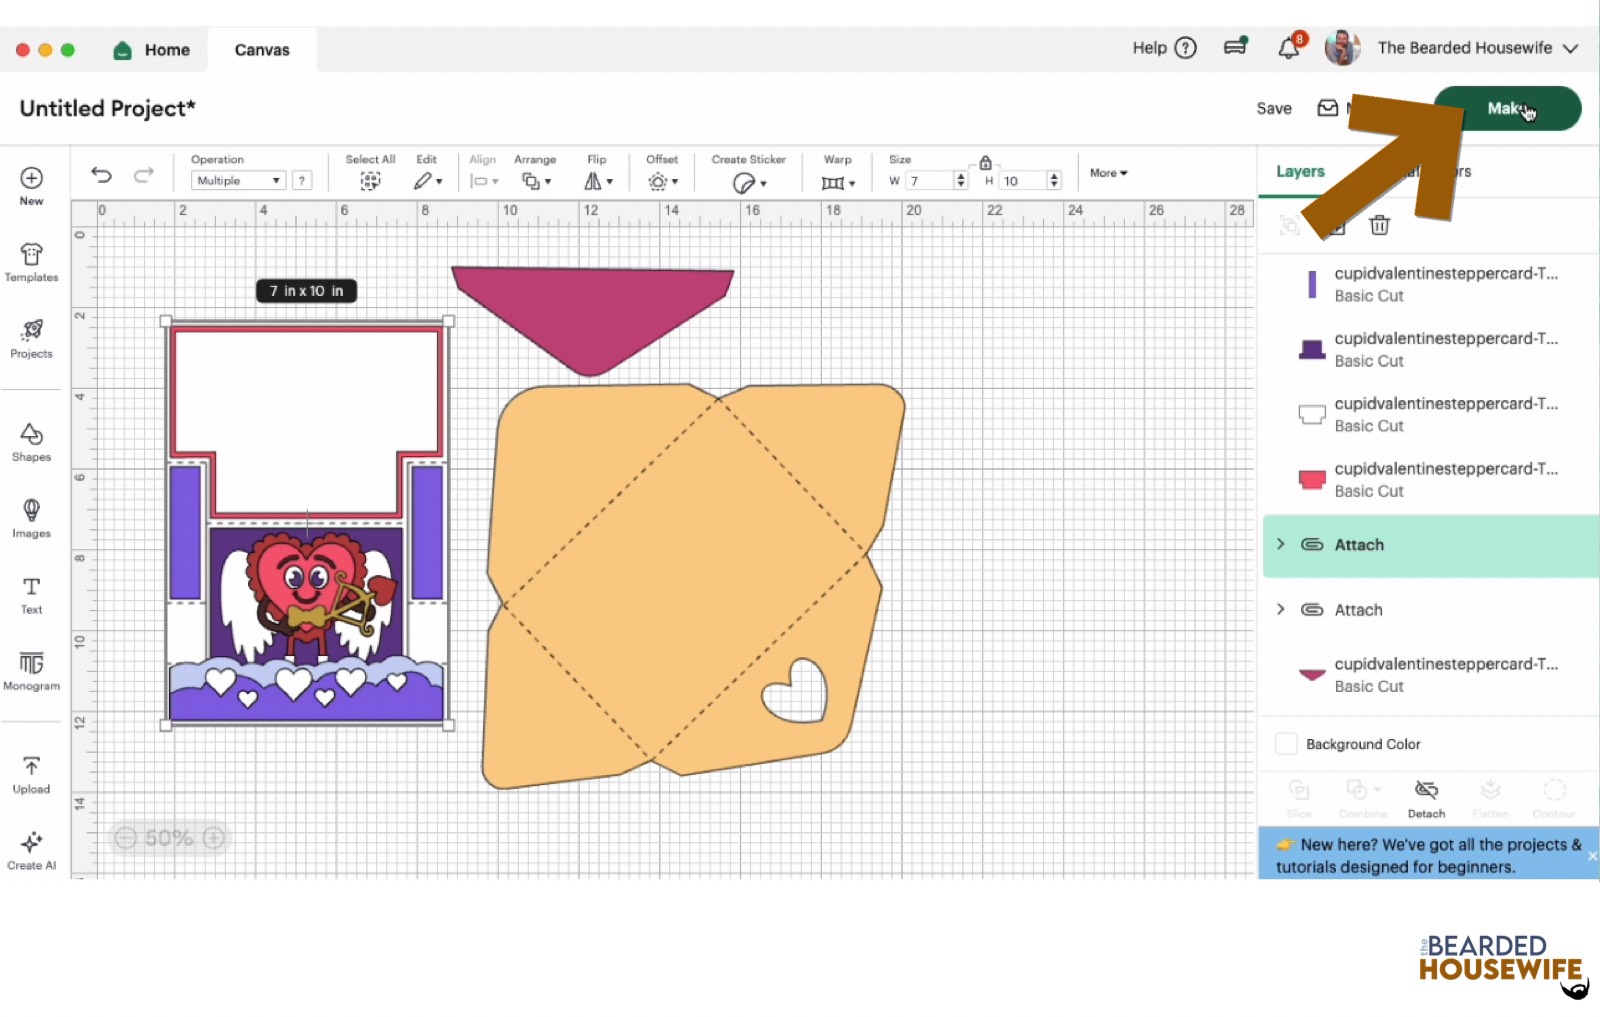This screenshot has height=1017, width=1600.
Task: Click the width size input field
Action: [929, 181]
